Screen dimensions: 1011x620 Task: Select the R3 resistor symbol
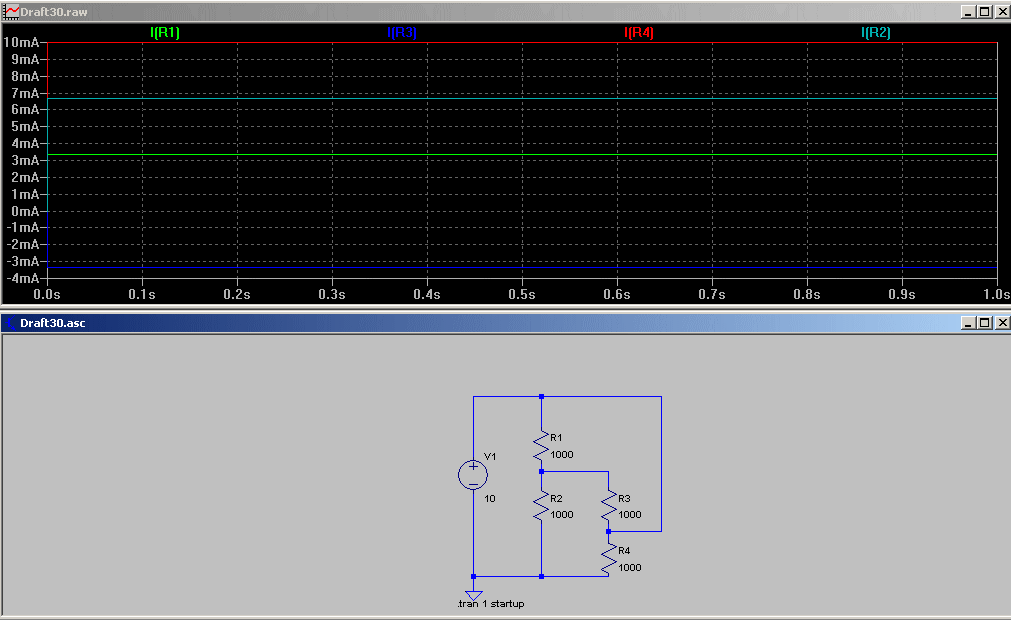tap(609, 506)
